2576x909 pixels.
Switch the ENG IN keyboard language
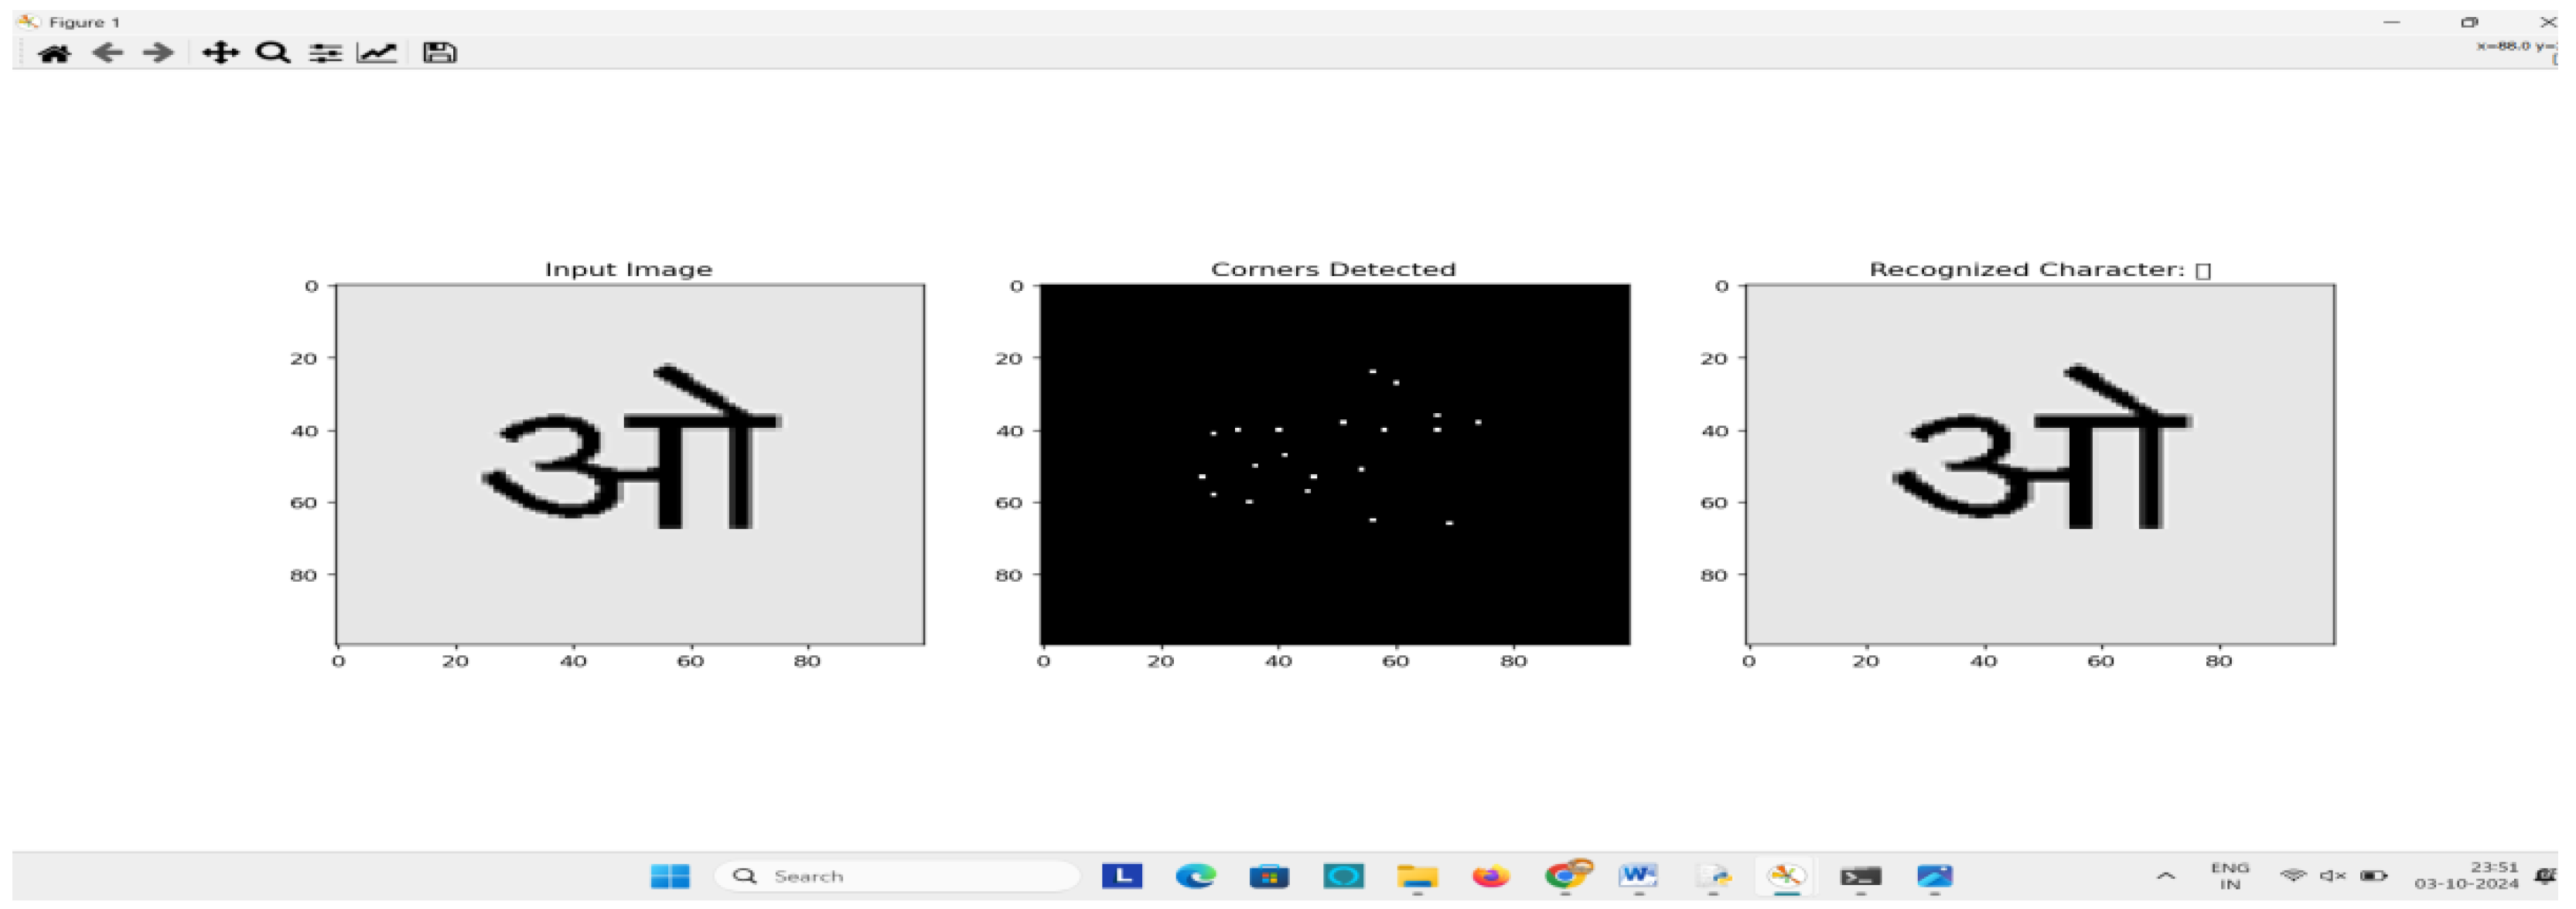point(2231,875)
